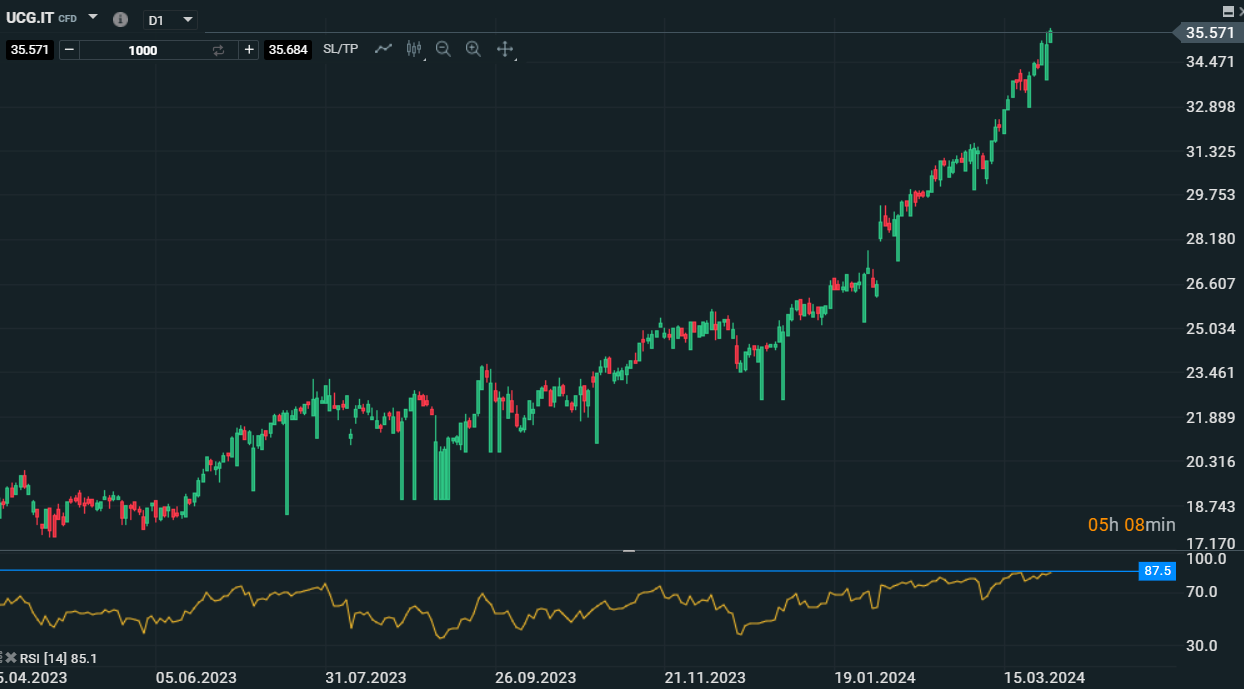Viewport: 1244px width, 689px height.
Task: Click the instrument info icon
Action: click(120, 19)
